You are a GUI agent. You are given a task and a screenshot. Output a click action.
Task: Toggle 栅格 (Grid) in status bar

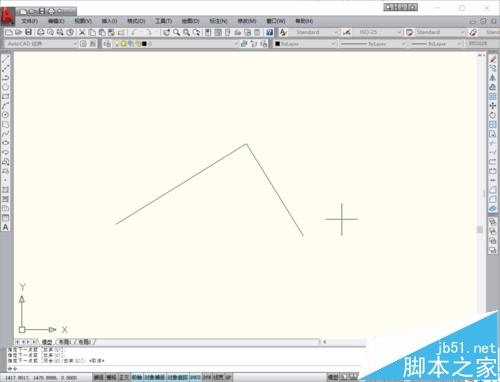pos(111,377)
